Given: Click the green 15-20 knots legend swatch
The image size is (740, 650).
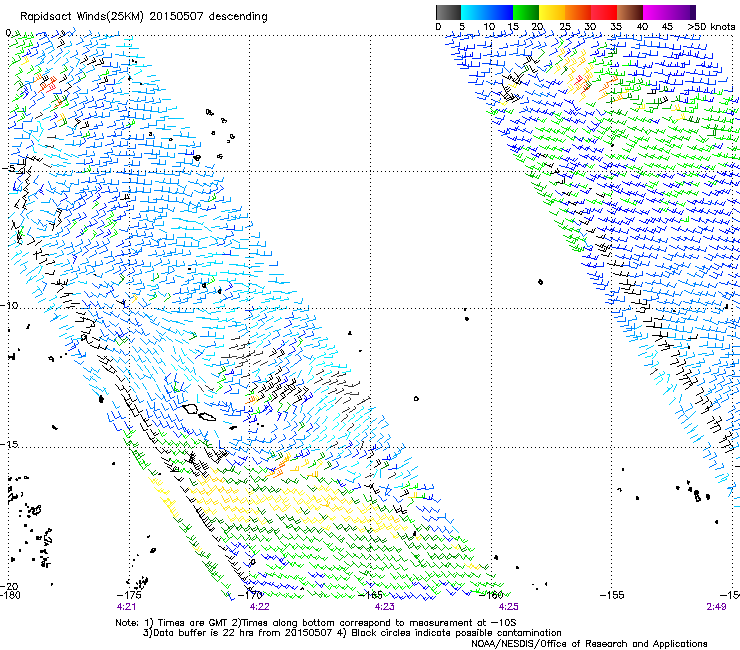Looking at the screenshot, I should point(526,12).
